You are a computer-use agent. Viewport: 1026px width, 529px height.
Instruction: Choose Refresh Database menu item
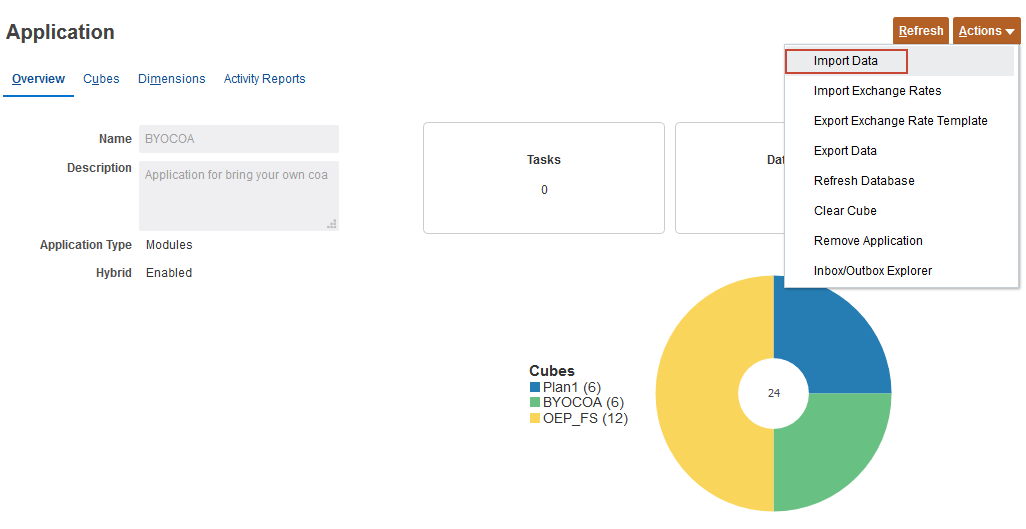(x=864, y=181)
